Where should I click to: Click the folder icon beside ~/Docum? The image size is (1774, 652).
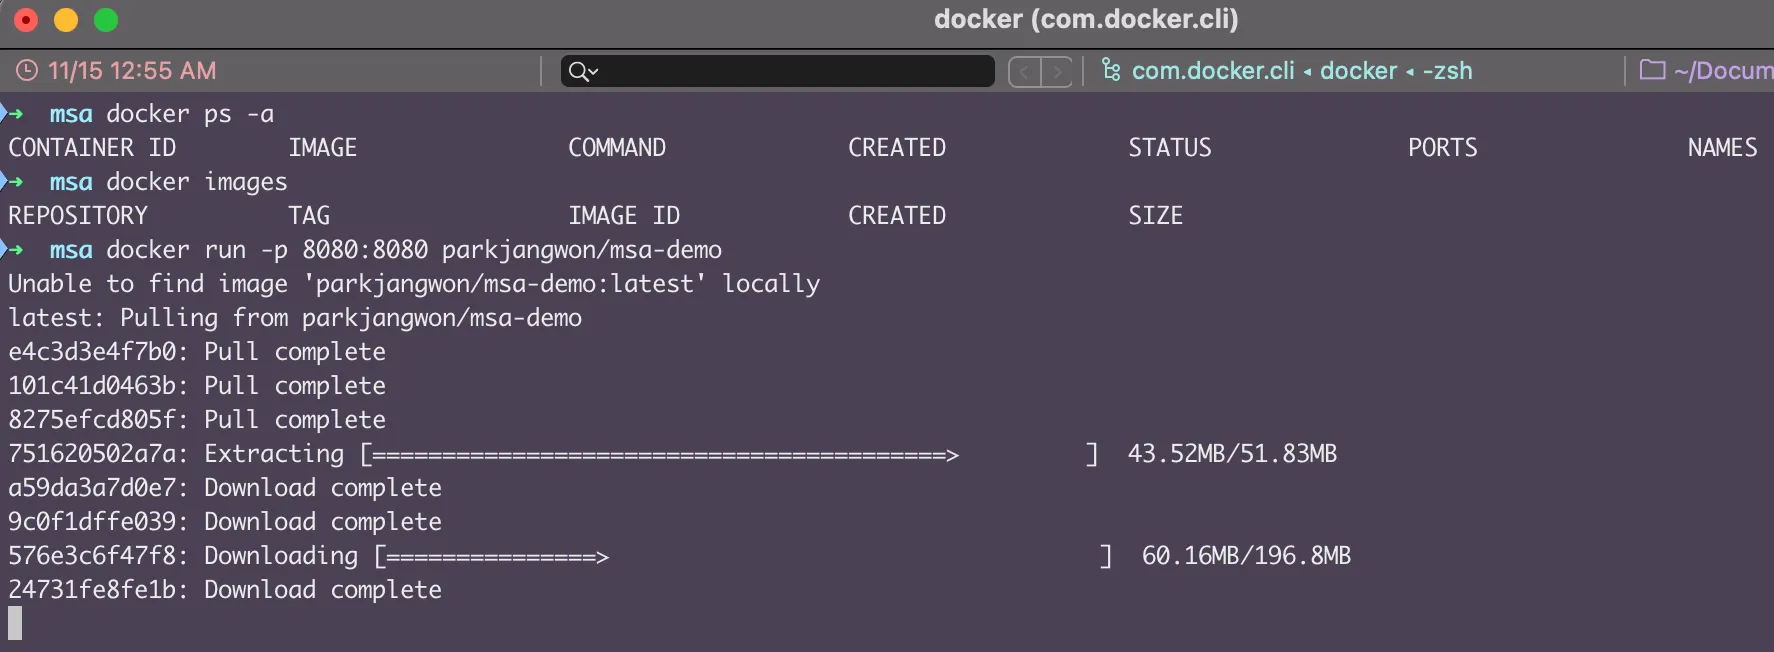1652,70
